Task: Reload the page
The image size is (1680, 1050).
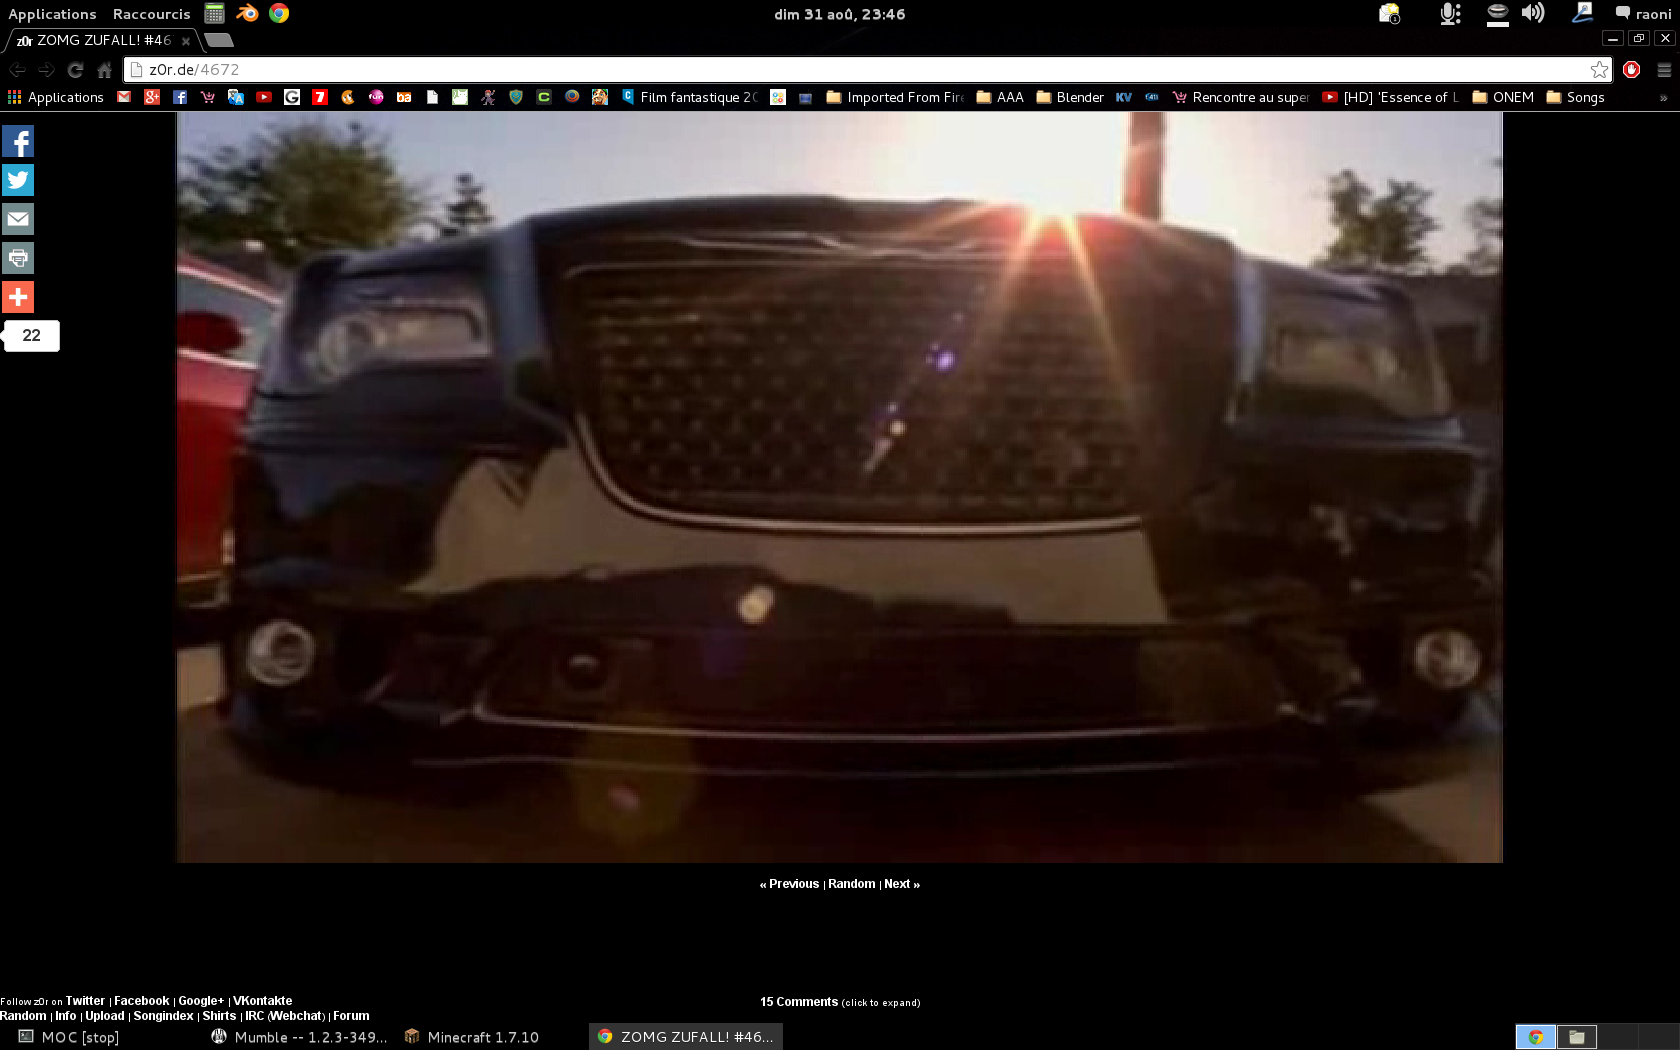Action: tap(75, 70)
